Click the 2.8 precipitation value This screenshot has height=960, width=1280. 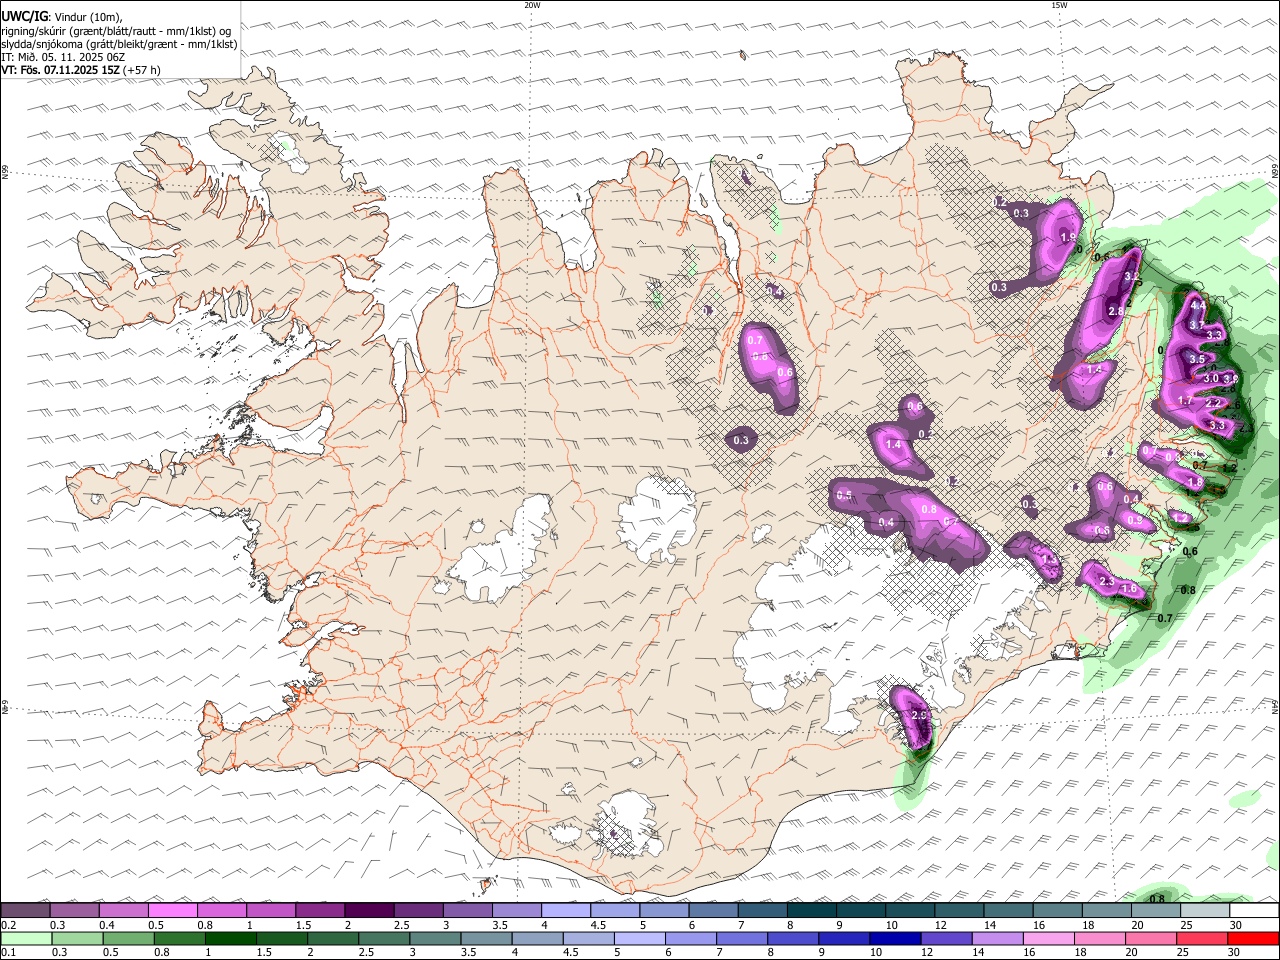[x=1117, y=312]
